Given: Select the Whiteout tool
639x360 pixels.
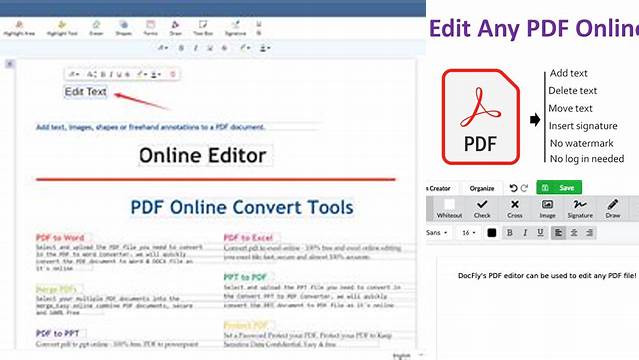Looking at the screenshot, I should [x=449, y=208].
